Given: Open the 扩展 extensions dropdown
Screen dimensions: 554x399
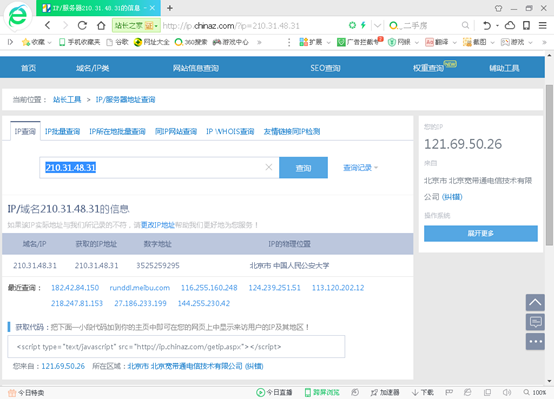Looking at the screenshot, I should (314, 42).
